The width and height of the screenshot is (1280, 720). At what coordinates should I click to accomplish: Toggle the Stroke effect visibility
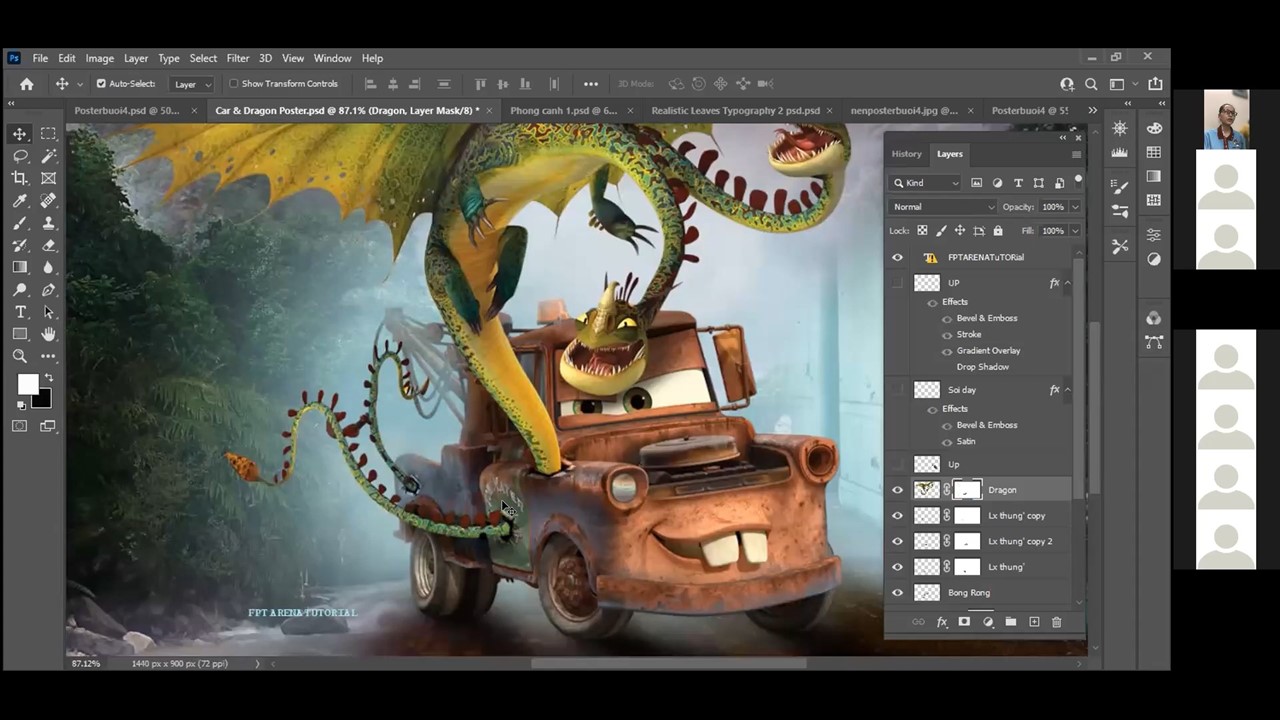947,335
